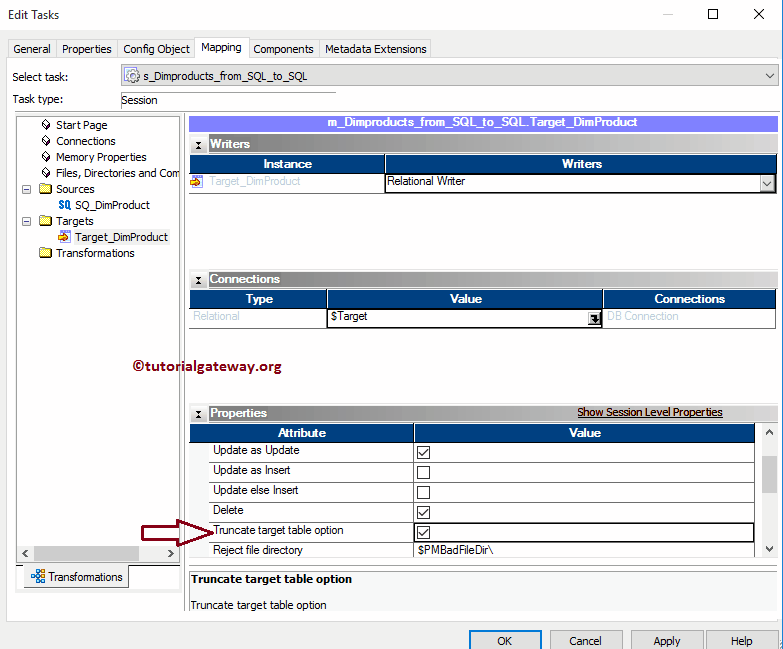Click Show Session Level Properties link
Viewport: 783px width, 649px height.
pyautogui.click(x=649, y=412)
